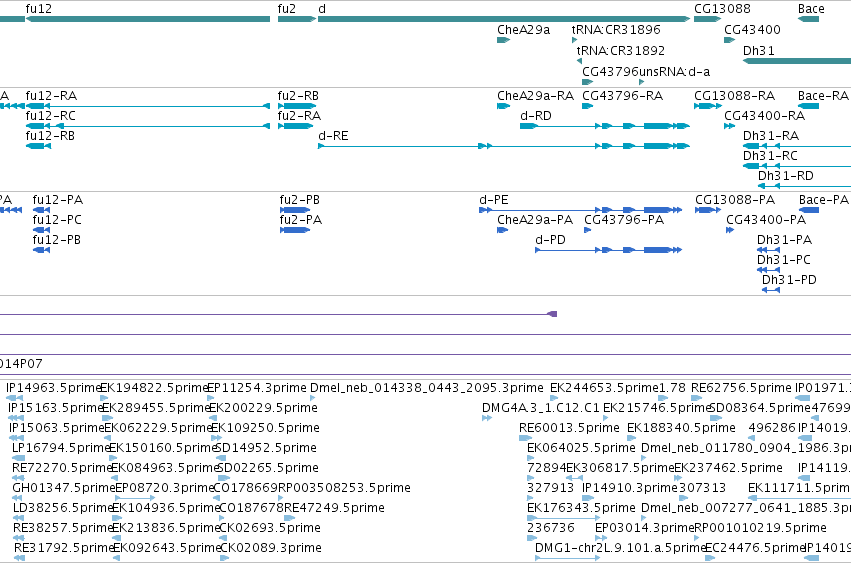The image size is (851, 563).
Task: Click the EK188340.5prime EST label
Action: pyautogui.click(x=681, y=428)
